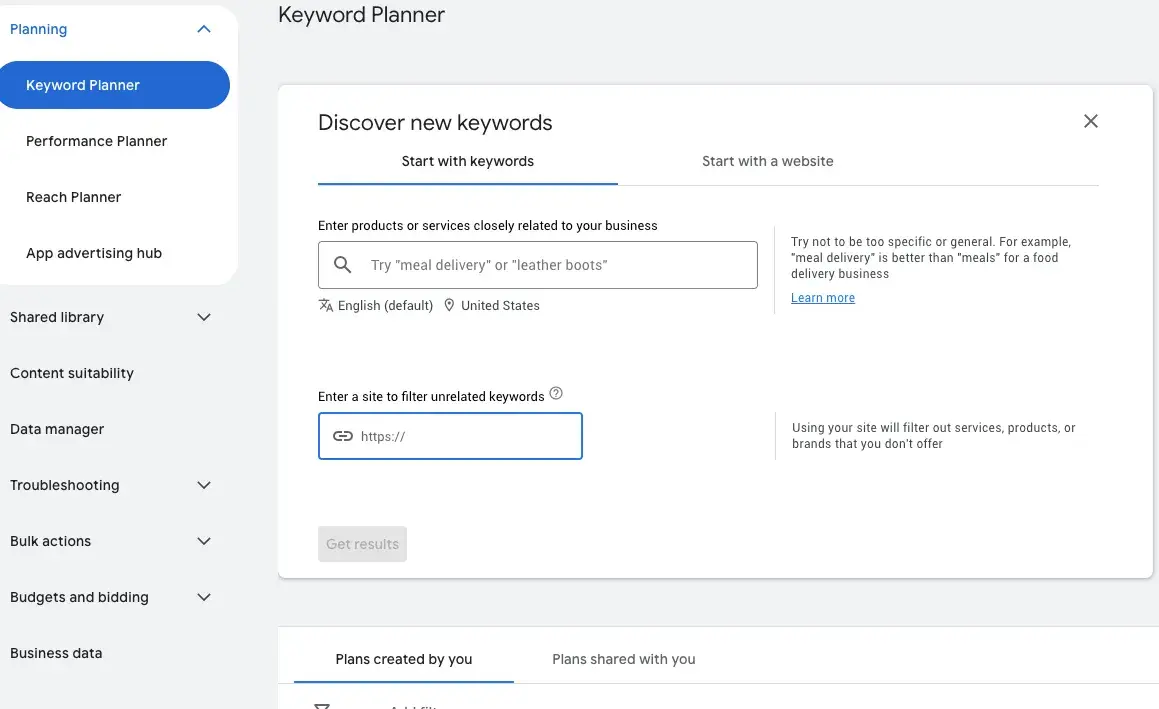Expand the Troubleshooting section

[204, 485]
